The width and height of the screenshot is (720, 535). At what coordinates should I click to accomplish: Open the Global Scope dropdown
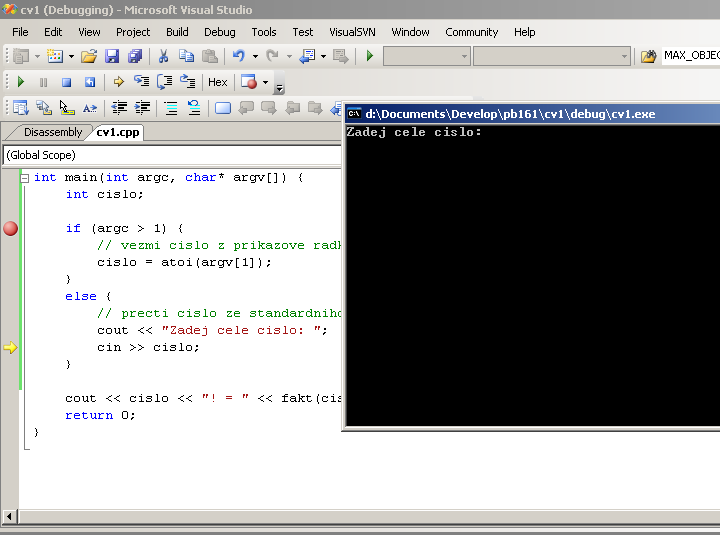(x=172, y=155)
